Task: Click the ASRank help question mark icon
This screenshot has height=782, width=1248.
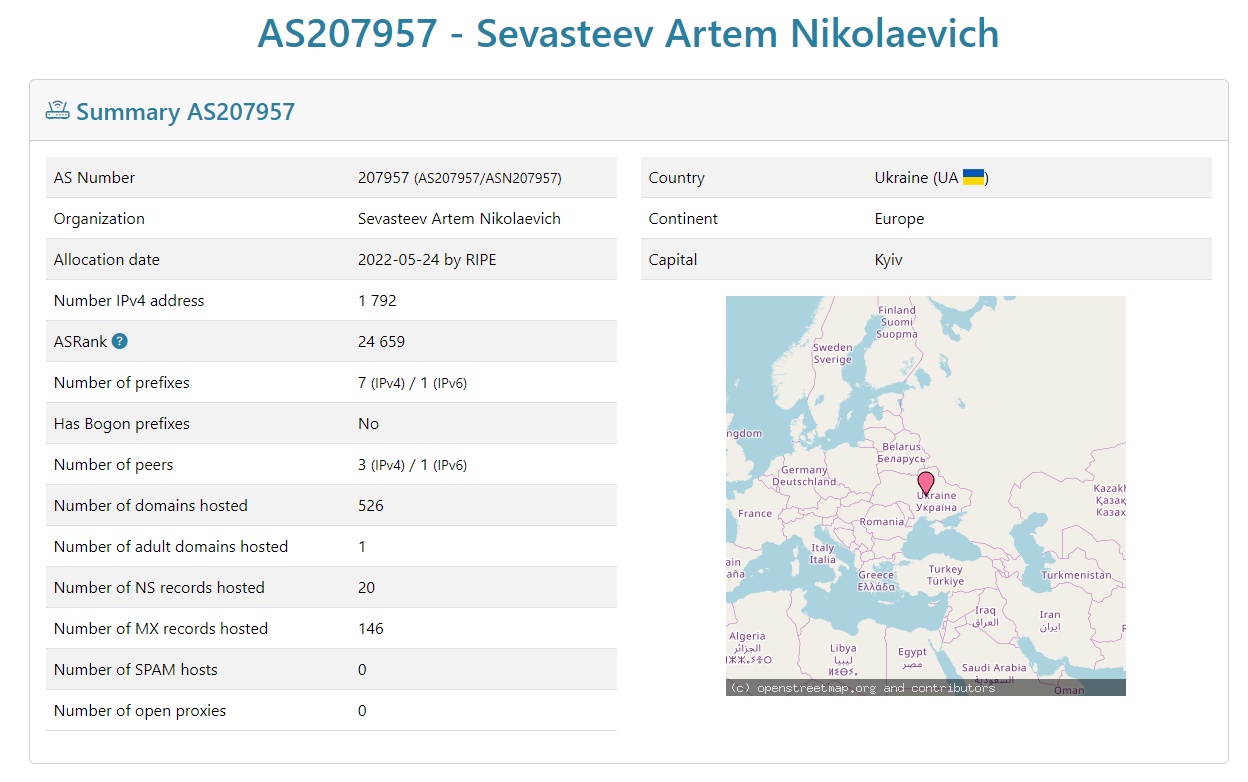Action: point(120,341)
